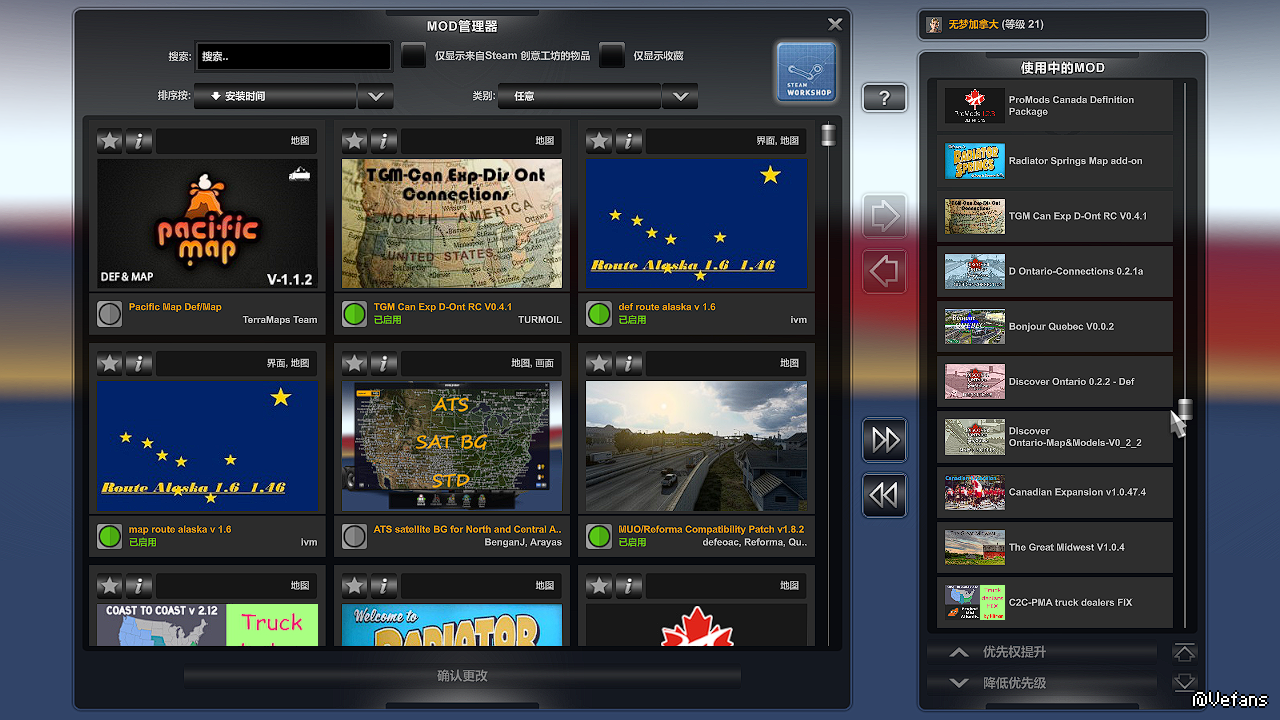
Task: Select active TGM Can Exp D-Ont RC
Action: point(1055,216)
